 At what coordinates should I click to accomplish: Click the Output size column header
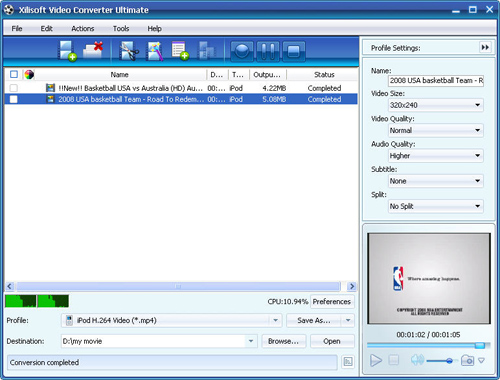[267, 75]
